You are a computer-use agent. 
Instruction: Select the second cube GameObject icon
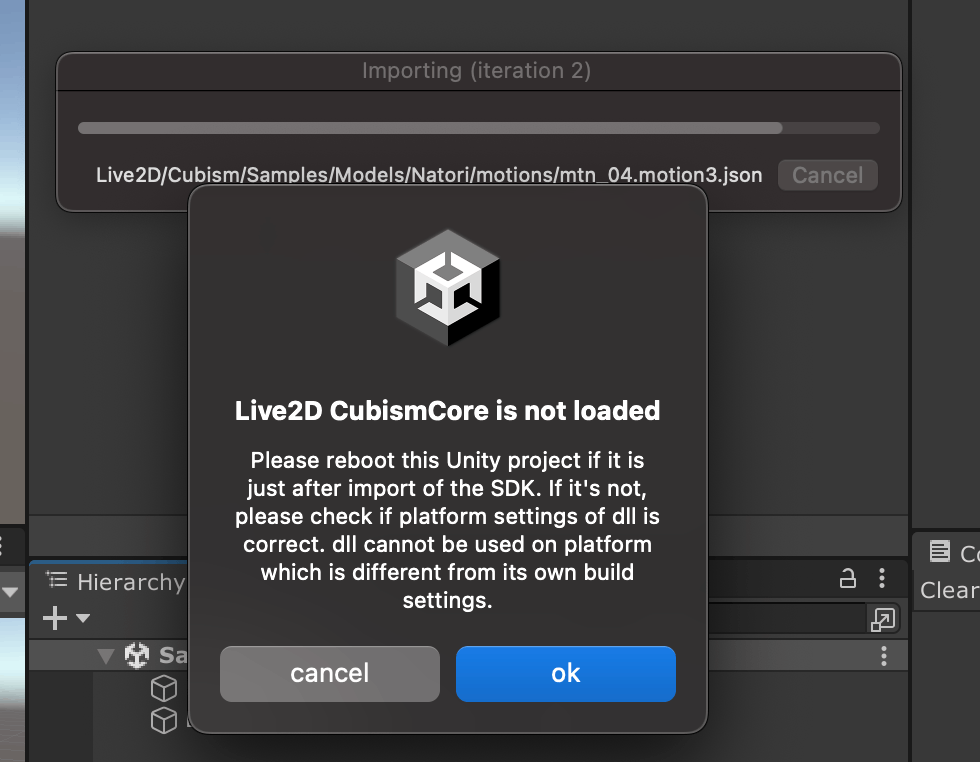pyautogui.click(x=164, y=720)
